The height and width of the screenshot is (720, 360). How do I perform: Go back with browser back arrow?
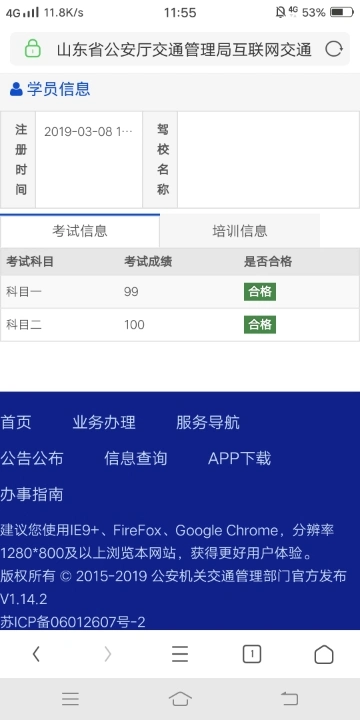[36, 654]
